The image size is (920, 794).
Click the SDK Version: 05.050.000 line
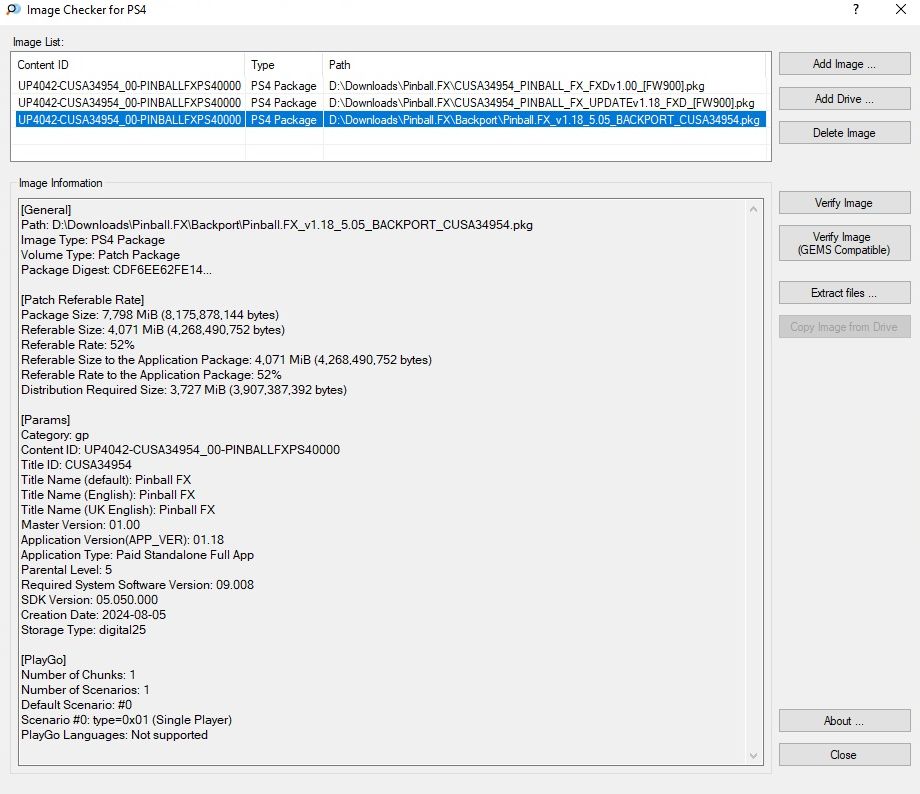[x=89, y=600]
